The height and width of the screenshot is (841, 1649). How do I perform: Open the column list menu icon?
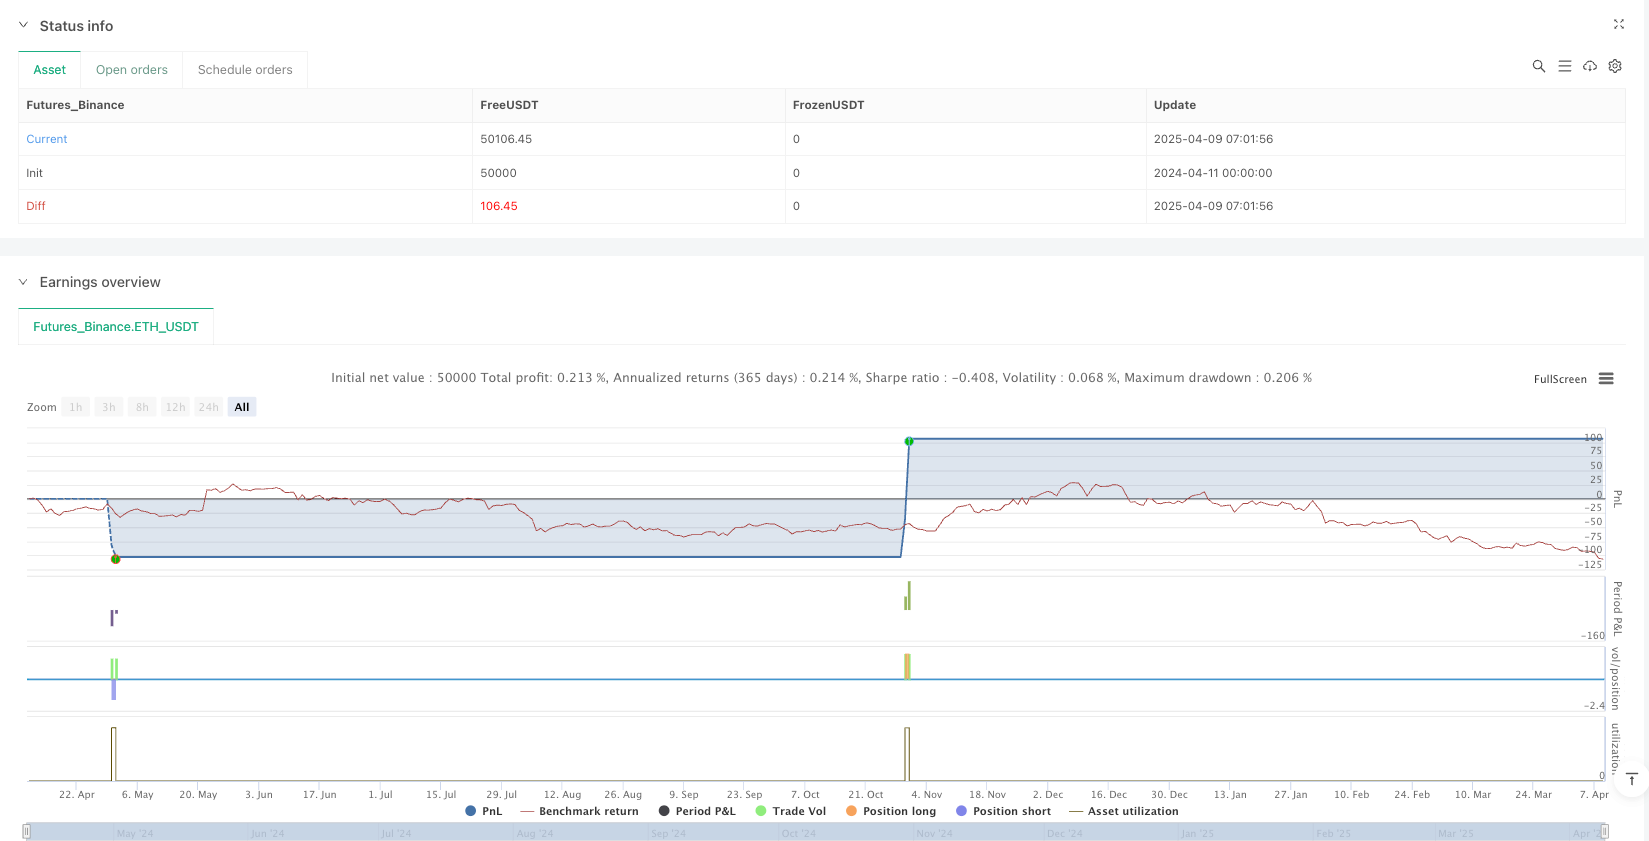[x=1564, y=66]
